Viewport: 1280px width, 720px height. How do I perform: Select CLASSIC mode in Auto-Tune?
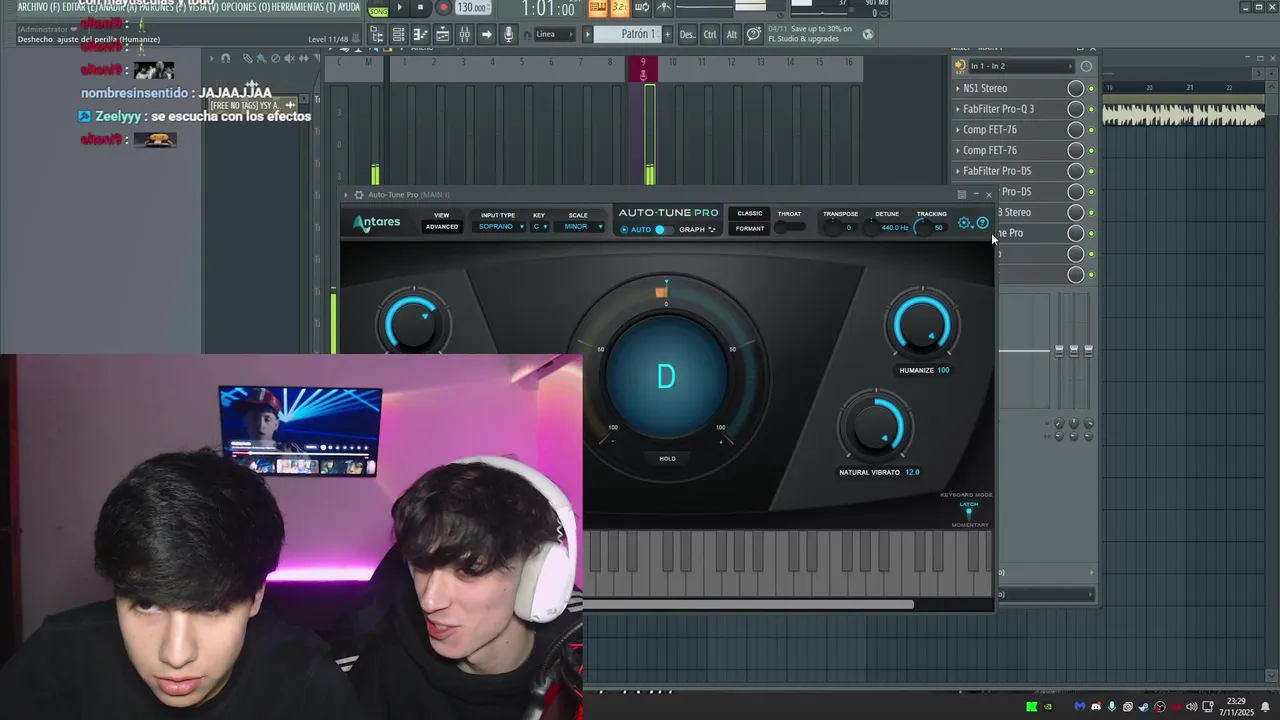coord(750,213)
